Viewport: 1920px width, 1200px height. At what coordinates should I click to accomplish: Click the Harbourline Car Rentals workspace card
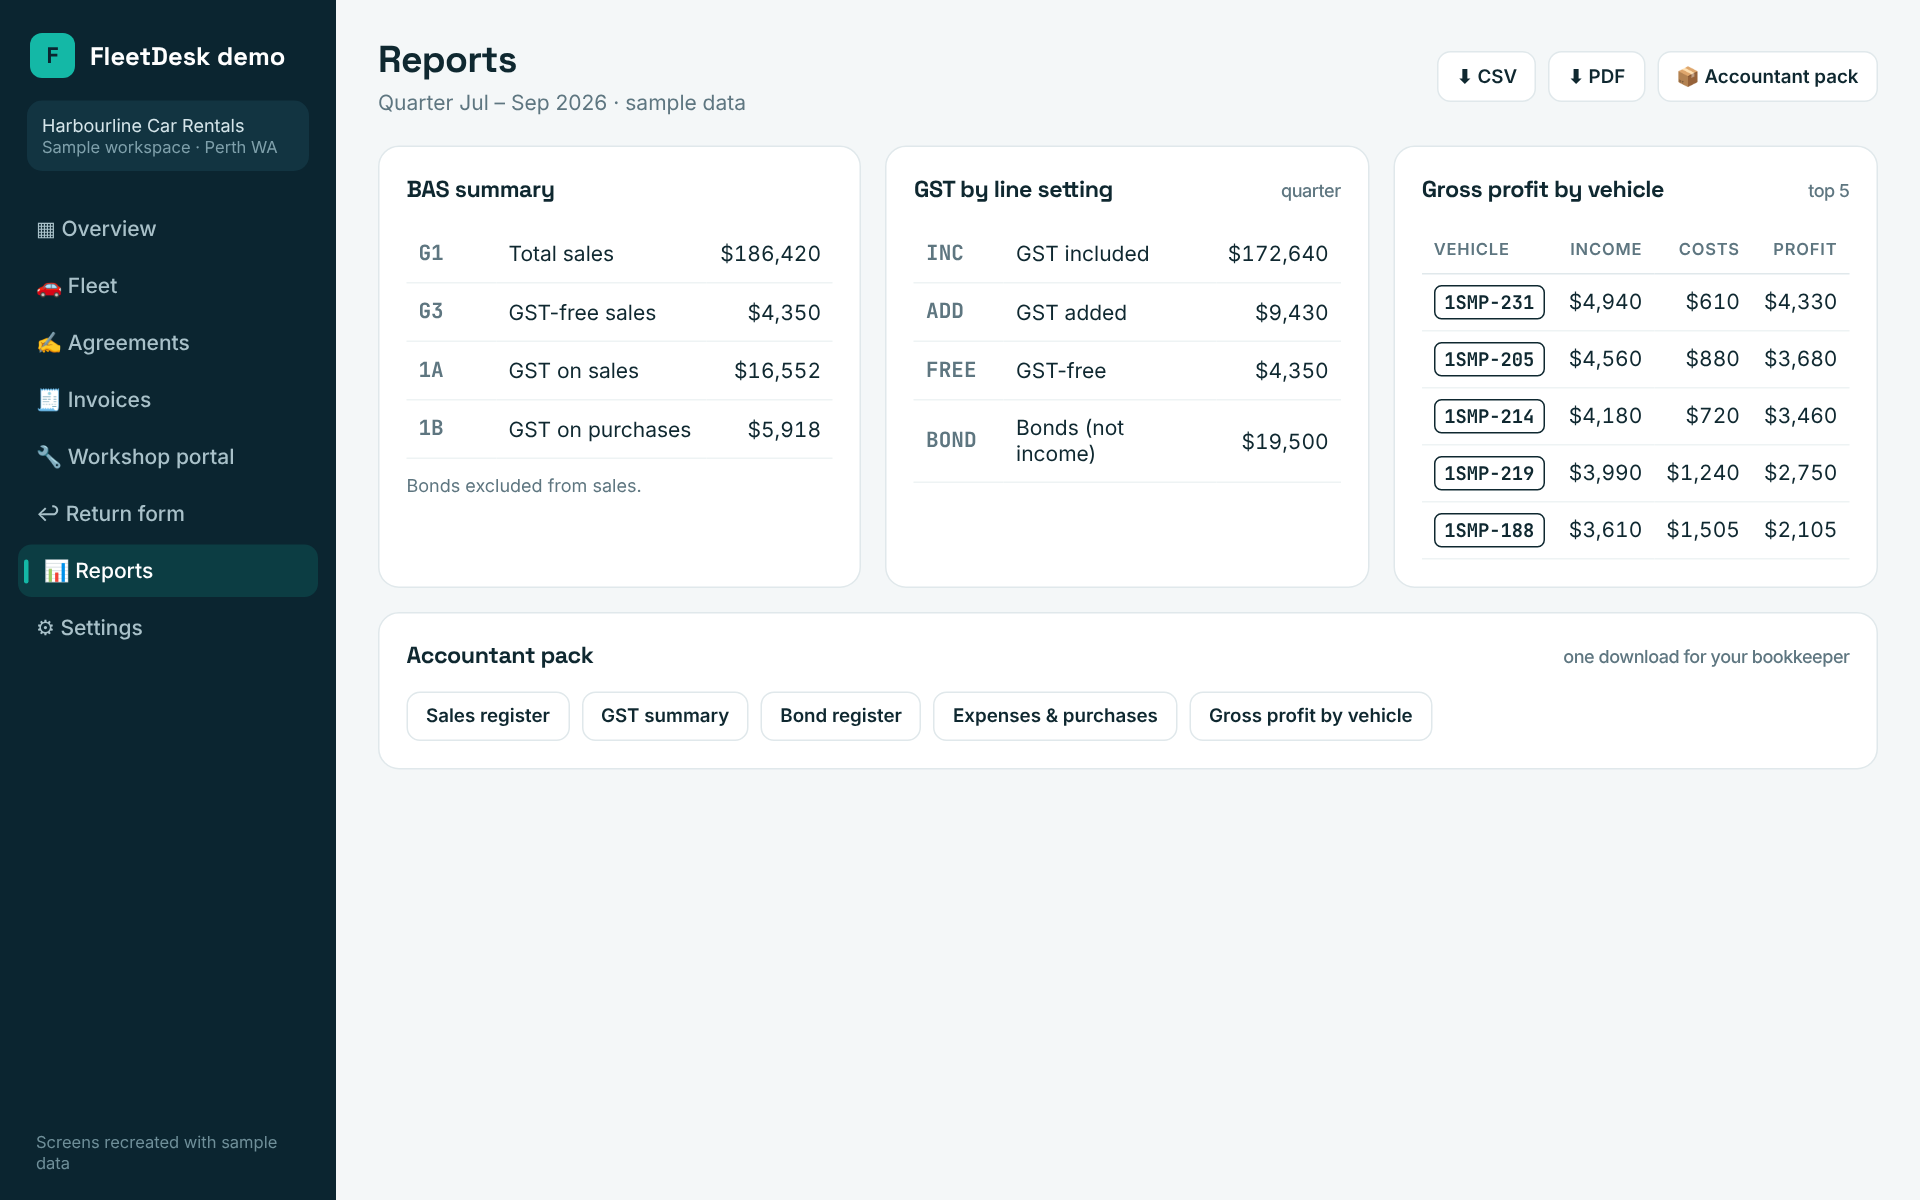pos(168,136)
